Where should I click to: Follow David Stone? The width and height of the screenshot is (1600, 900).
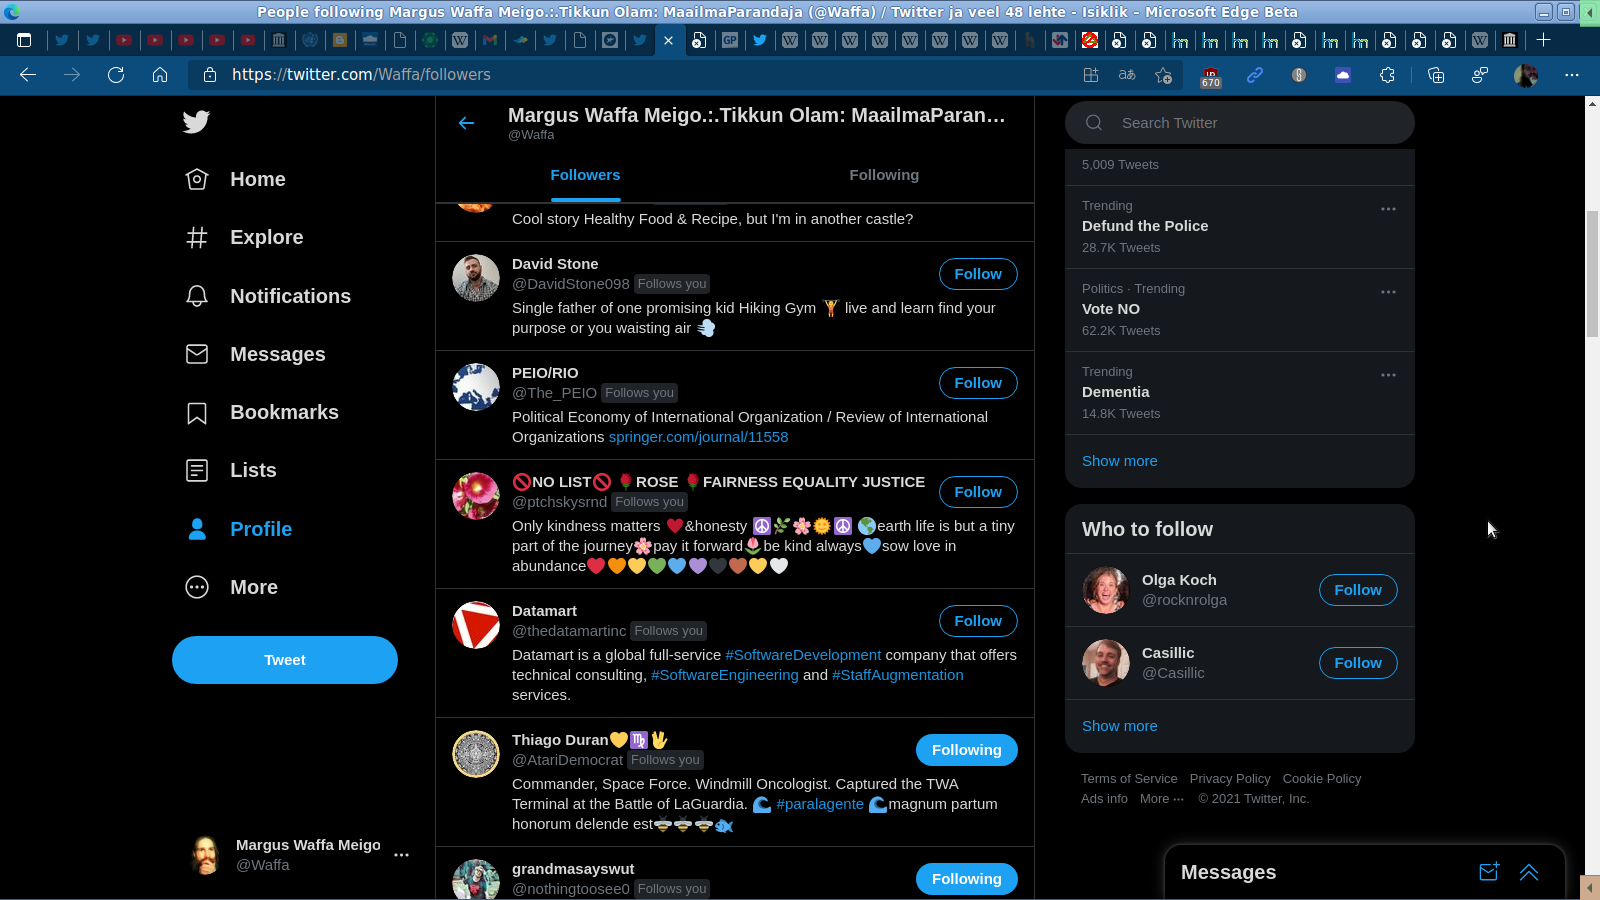[978, 274]
